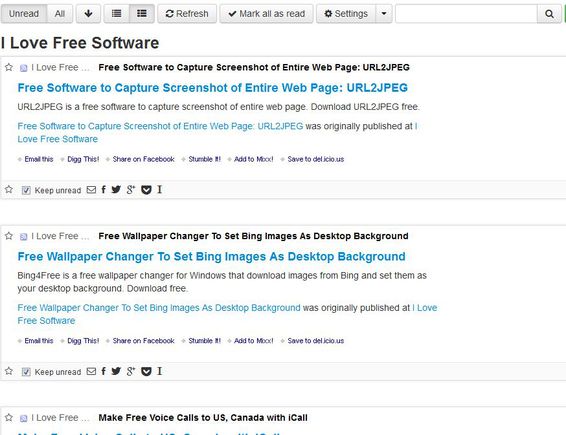566x435 pixels.
Task: Click 'Save to del.icio.us' under URL2JPEG article
Action: (x=315, y=159)
